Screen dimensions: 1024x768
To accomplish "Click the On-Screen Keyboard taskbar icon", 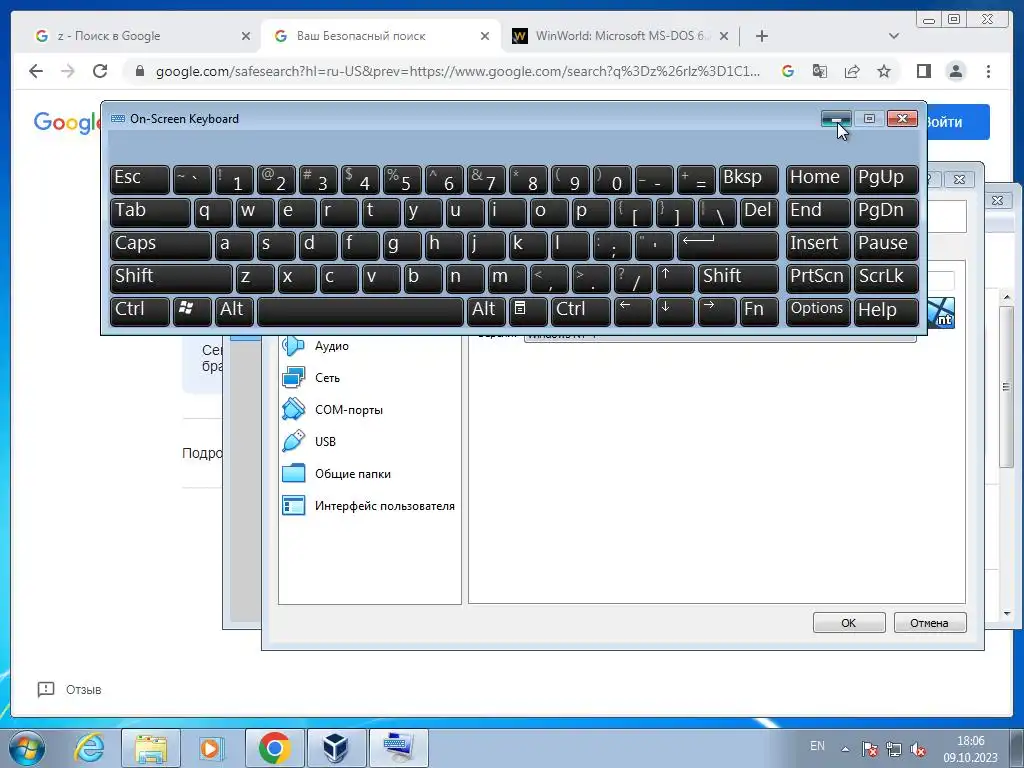I will [398, 748].
